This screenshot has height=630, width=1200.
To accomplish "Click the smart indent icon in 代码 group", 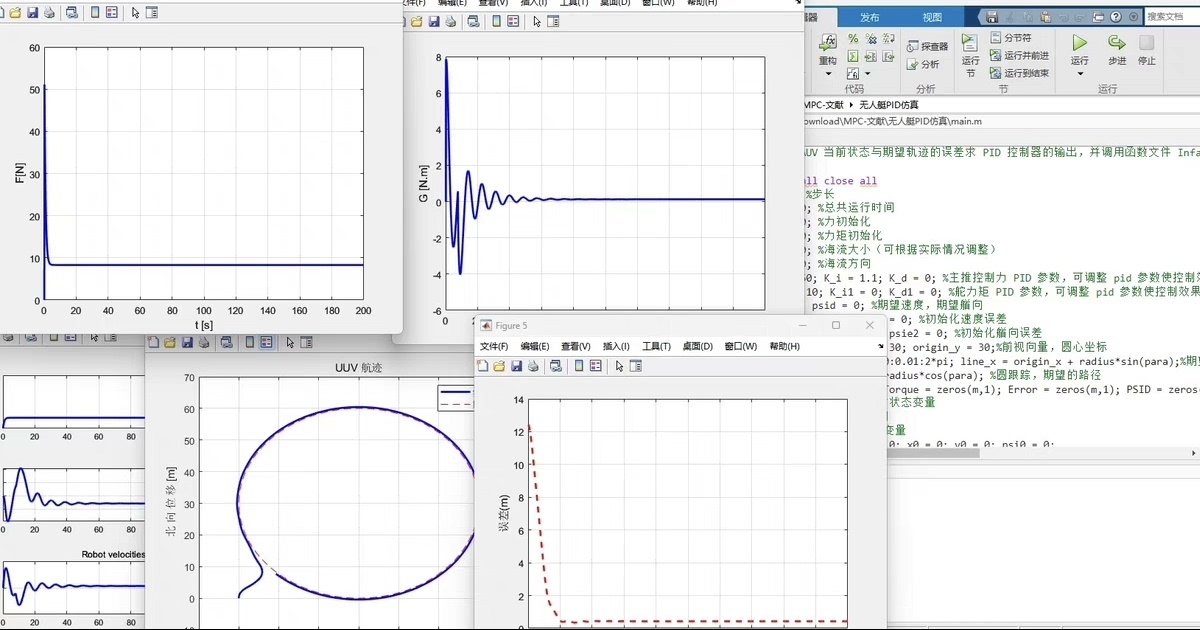I will (853, 56).
